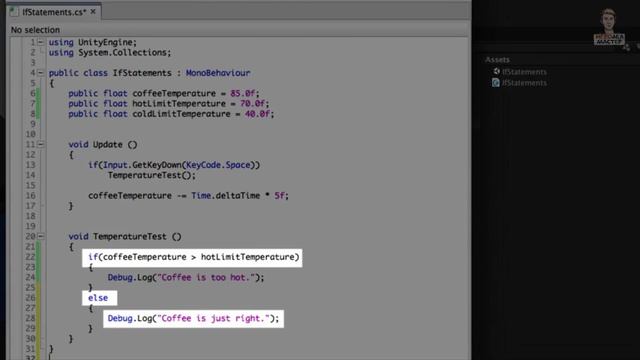Select the IfStatements scene asset icon
This screenshot has width=640, height=360.
click(x=496, y=71)
